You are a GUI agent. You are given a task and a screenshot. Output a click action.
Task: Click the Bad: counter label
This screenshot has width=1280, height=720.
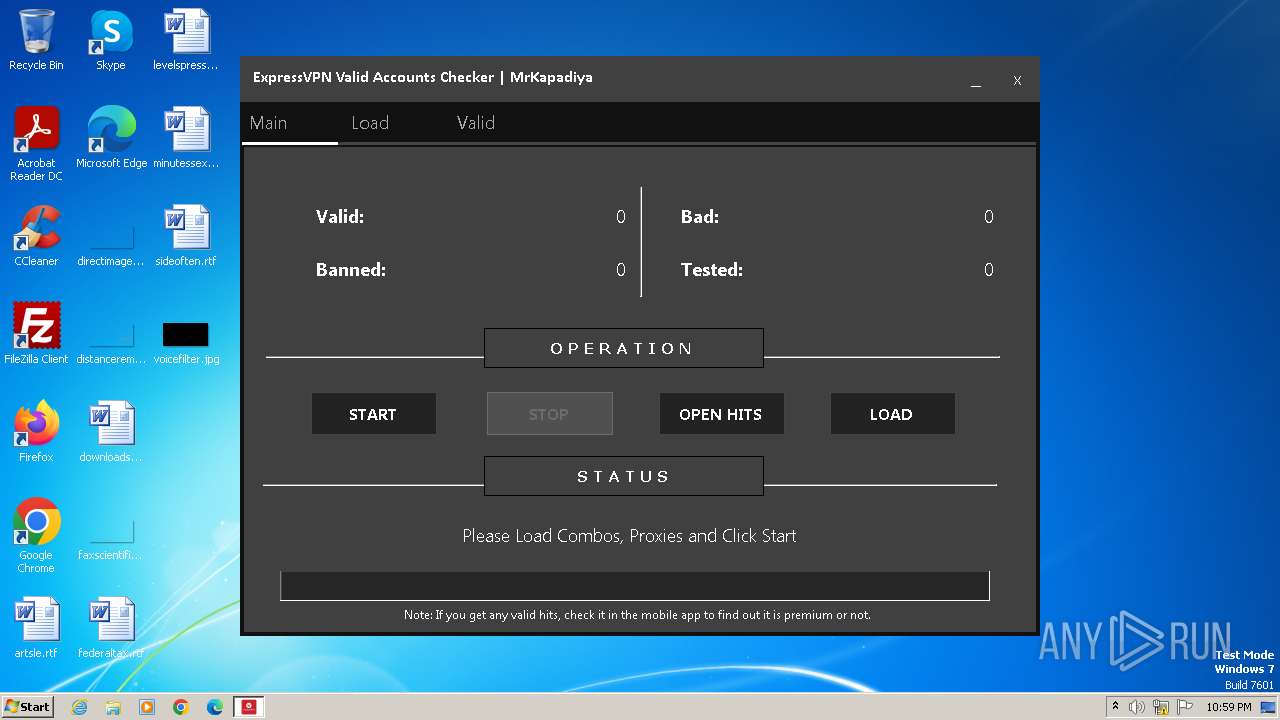tap(700, 217)
